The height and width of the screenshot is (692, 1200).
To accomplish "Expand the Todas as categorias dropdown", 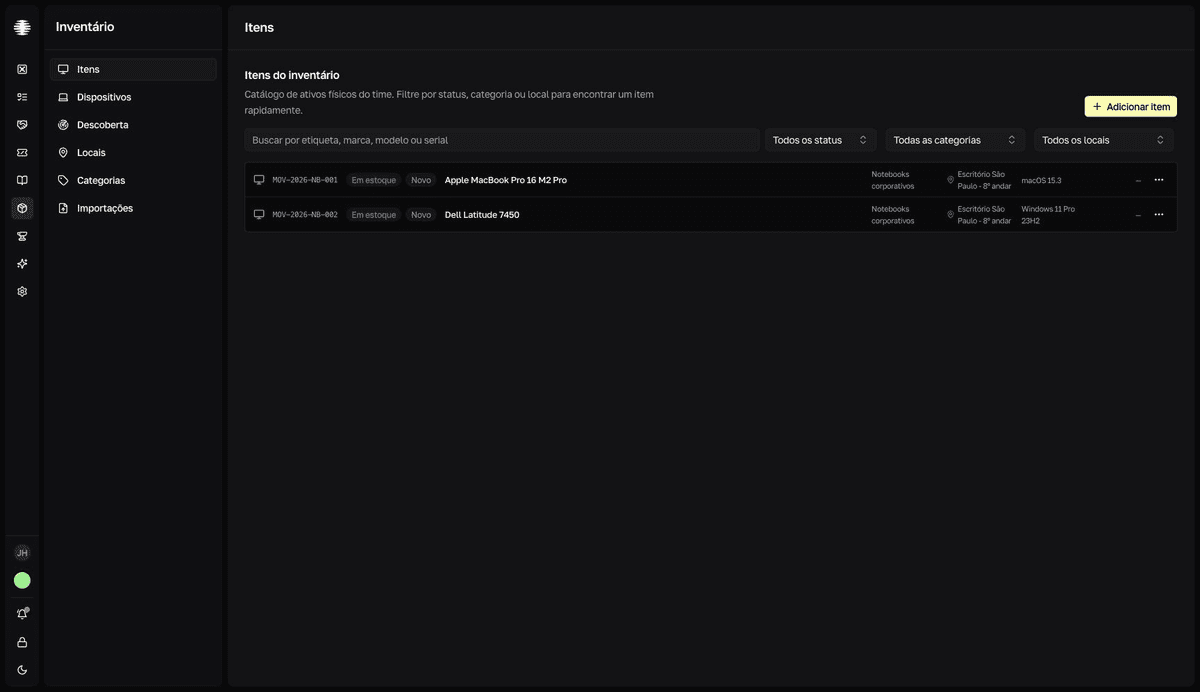I will click(955, 140).
